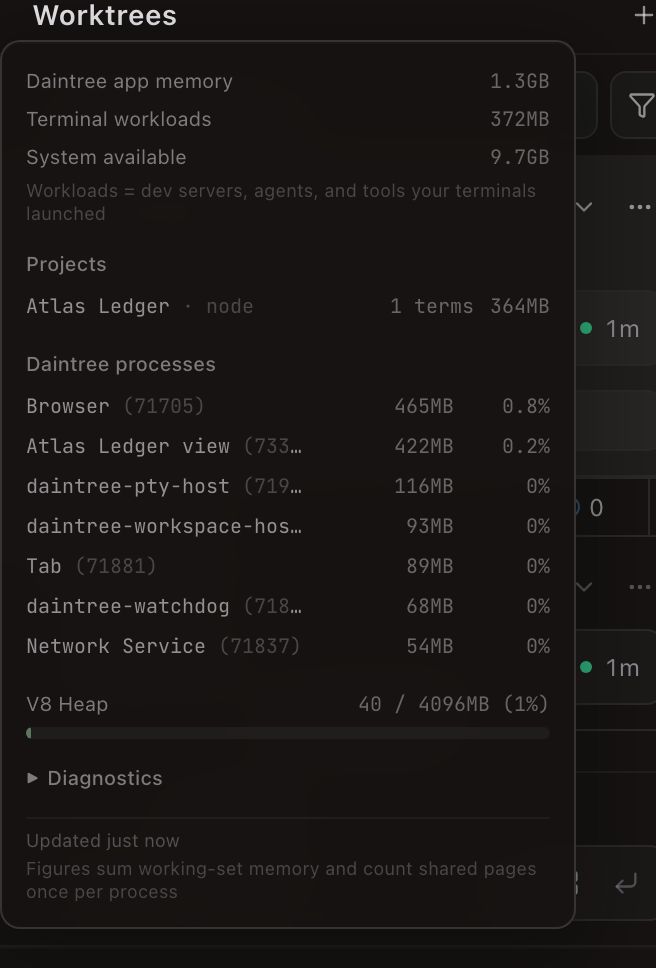Click the 364MB Atlas Ledger project value
The width and height of the screenshot is (656, 968).
(520, 306)
